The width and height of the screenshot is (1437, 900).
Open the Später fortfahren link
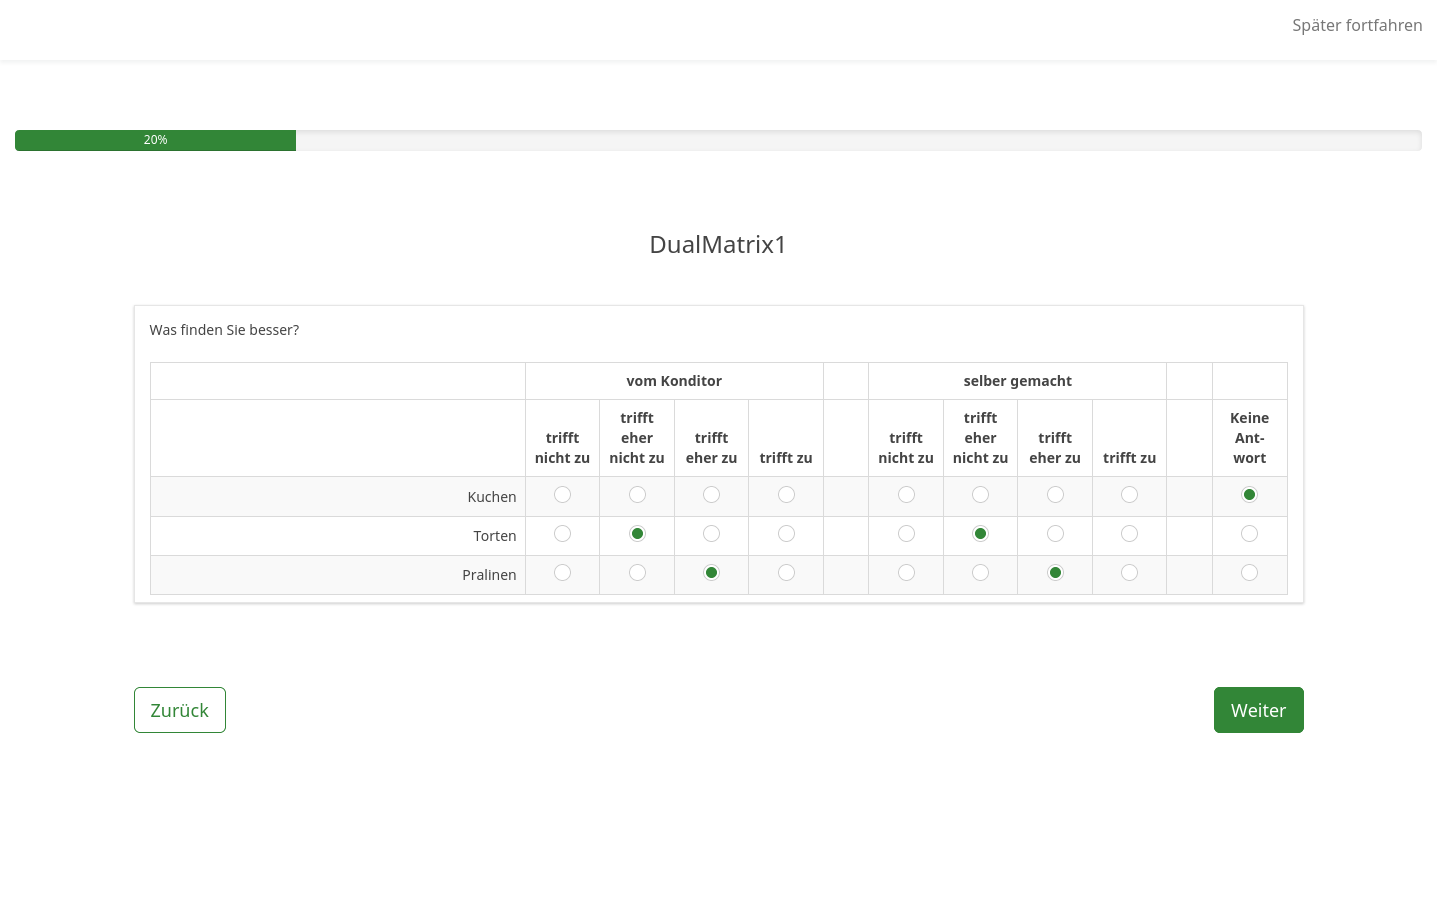[1356, 25]
